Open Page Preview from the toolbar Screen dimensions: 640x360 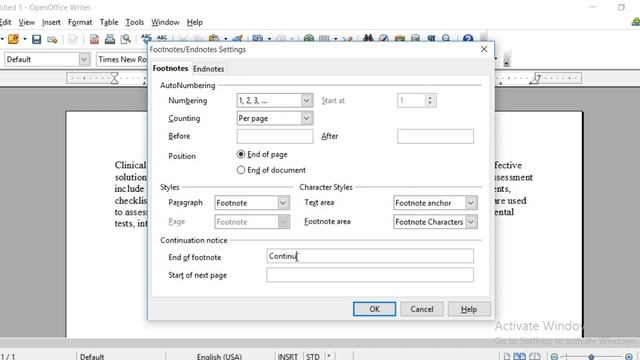126,39
